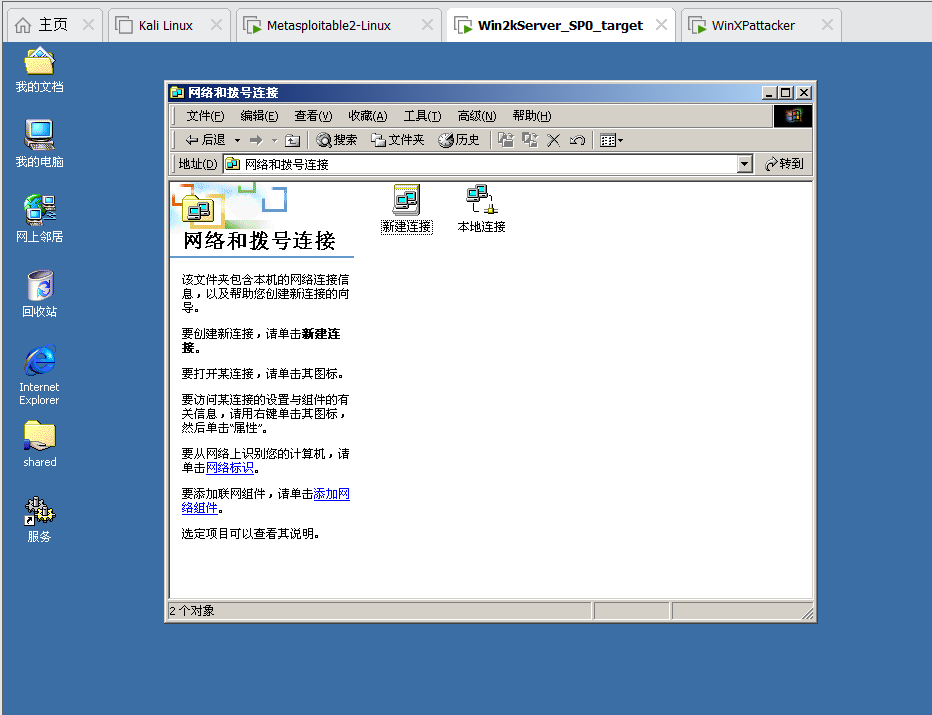932x715 pixels.
Task: Click the status bar text 2 个对象
Action: 192,611
